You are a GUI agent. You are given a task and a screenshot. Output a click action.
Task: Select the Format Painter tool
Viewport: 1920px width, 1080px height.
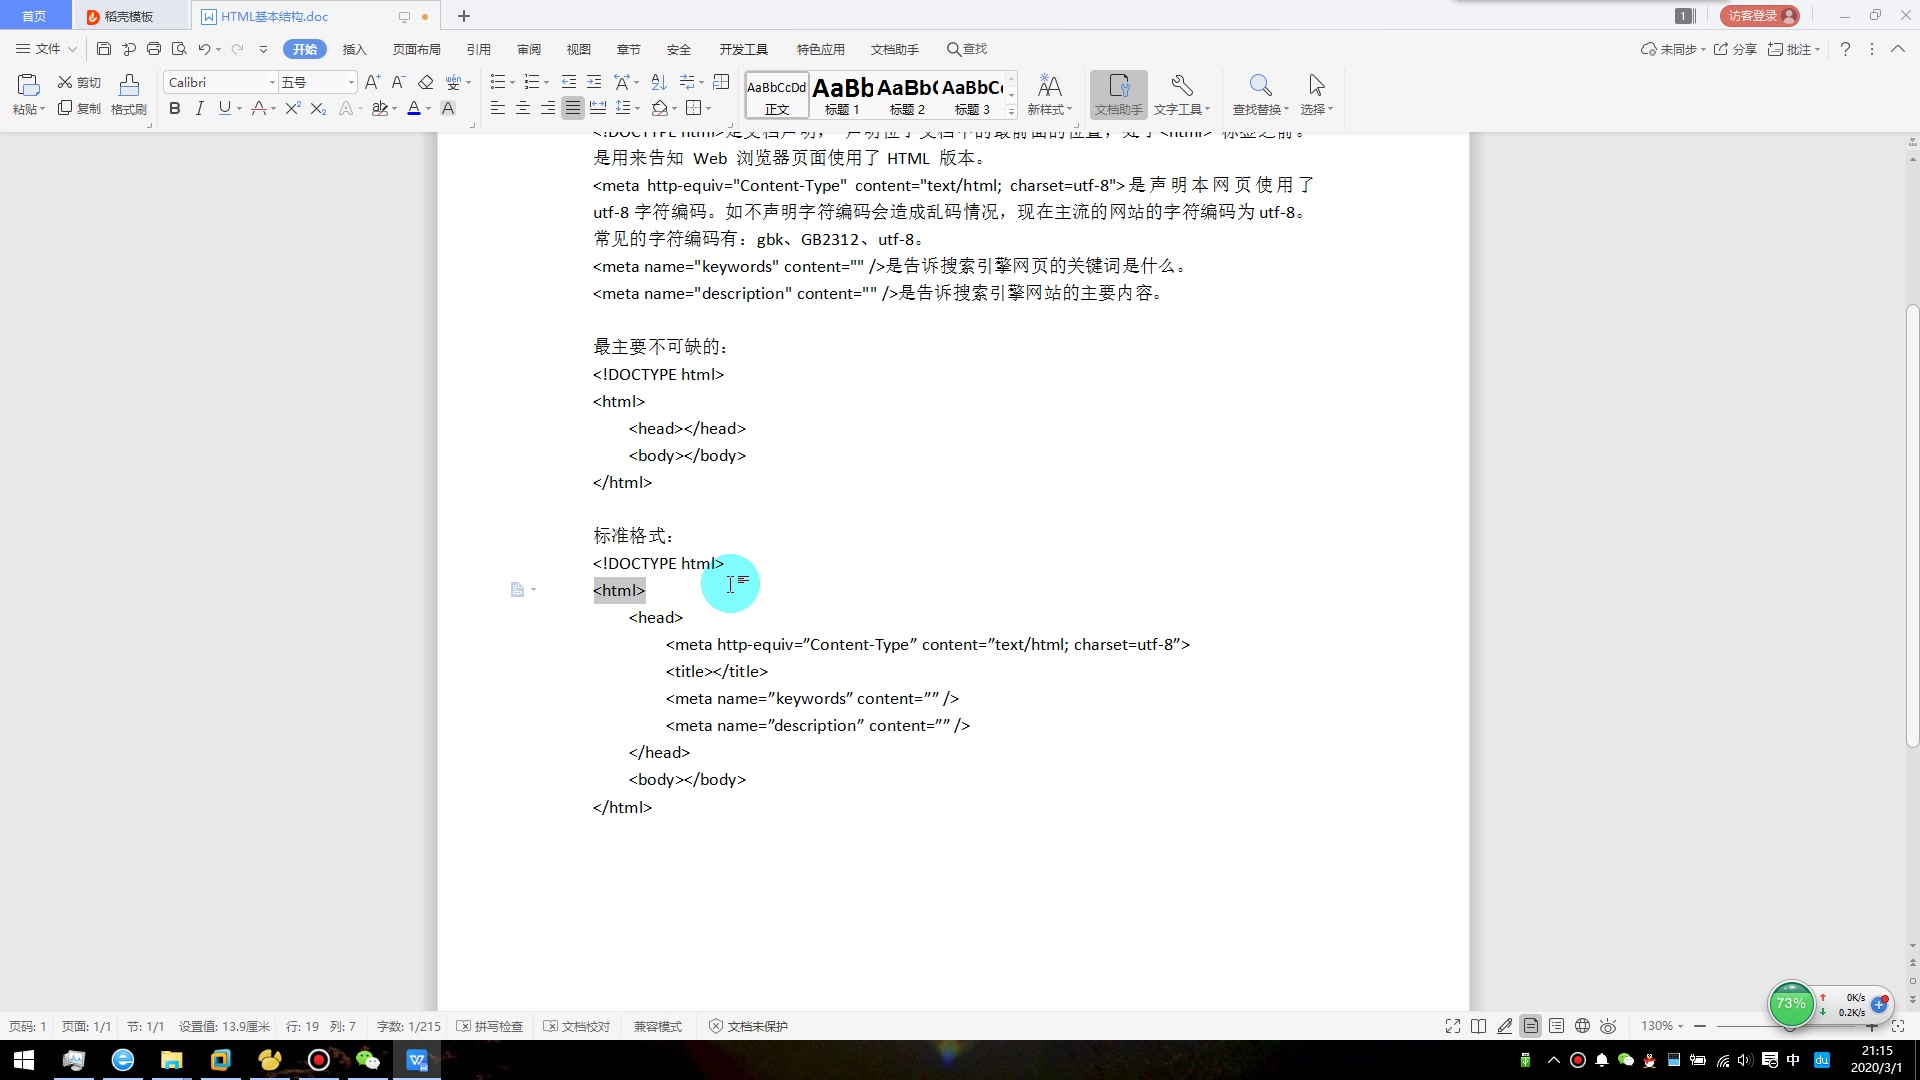(128, 94)
